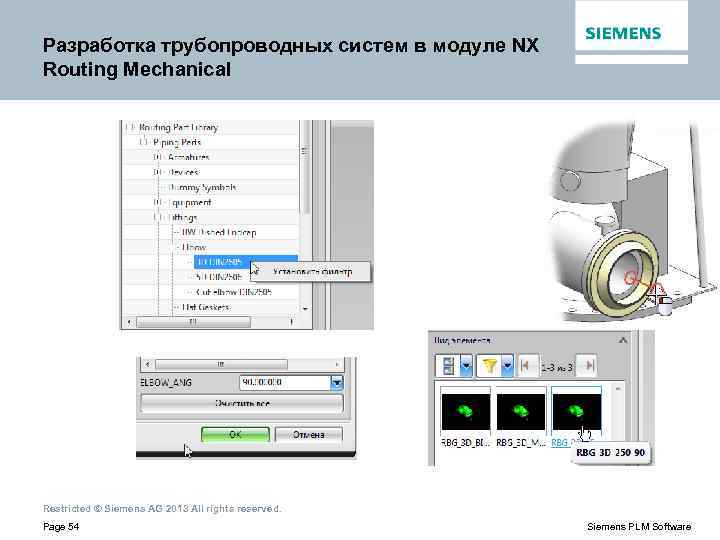
Task: Click the RBG 3D 250 90 tooltip
Action: (610, 453)
